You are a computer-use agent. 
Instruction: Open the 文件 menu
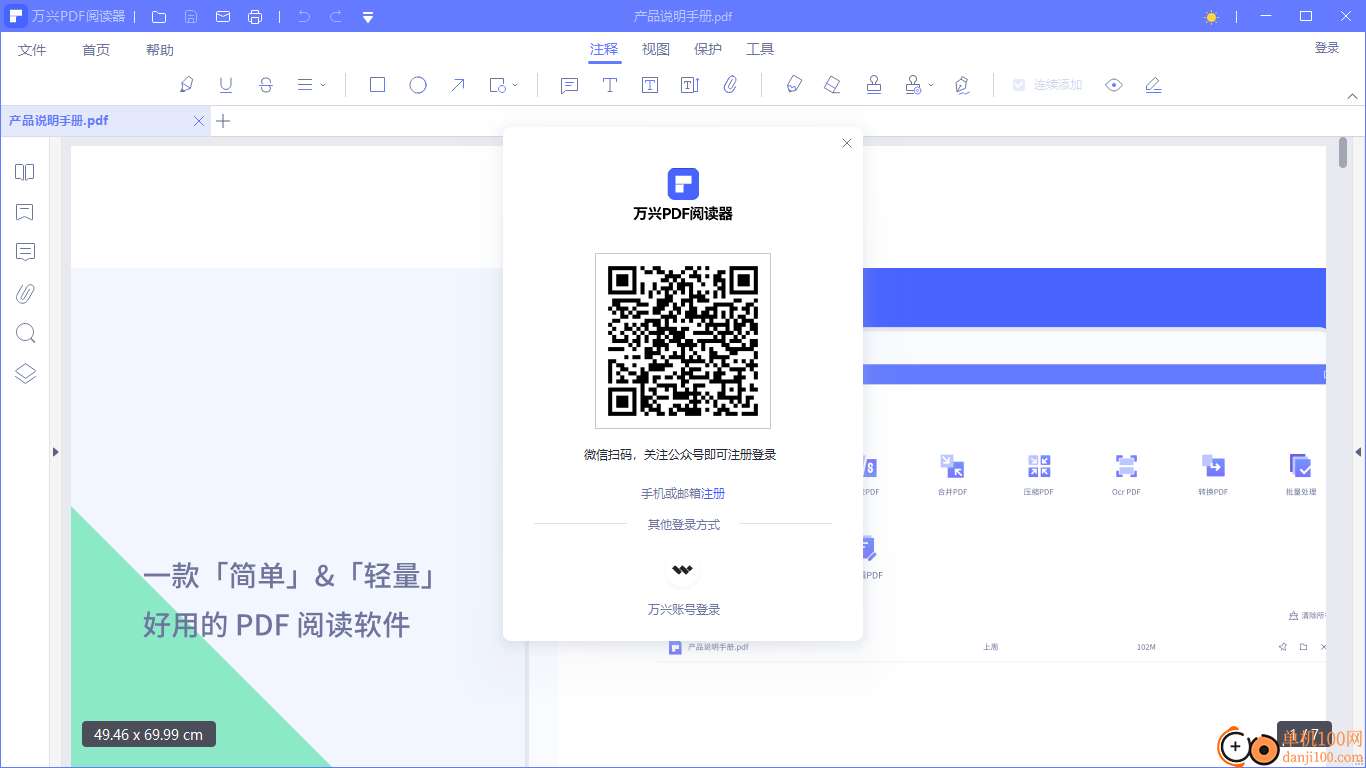pos(32,50)
